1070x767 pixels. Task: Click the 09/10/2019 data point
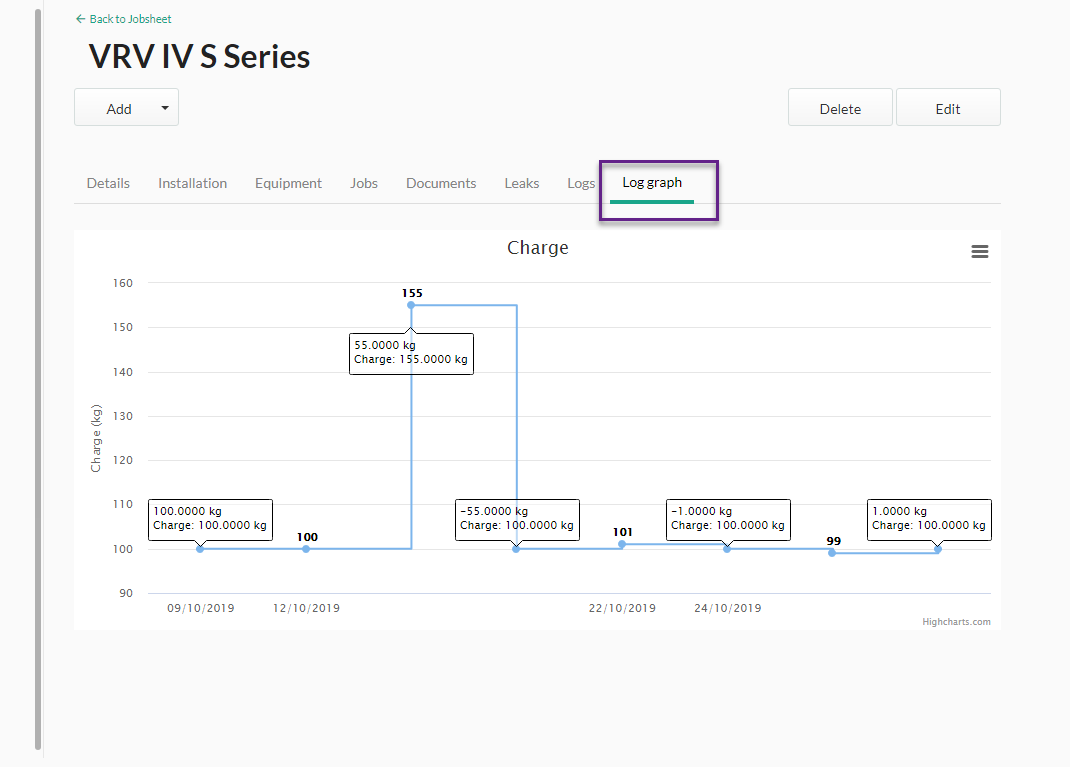coord(200,549)
